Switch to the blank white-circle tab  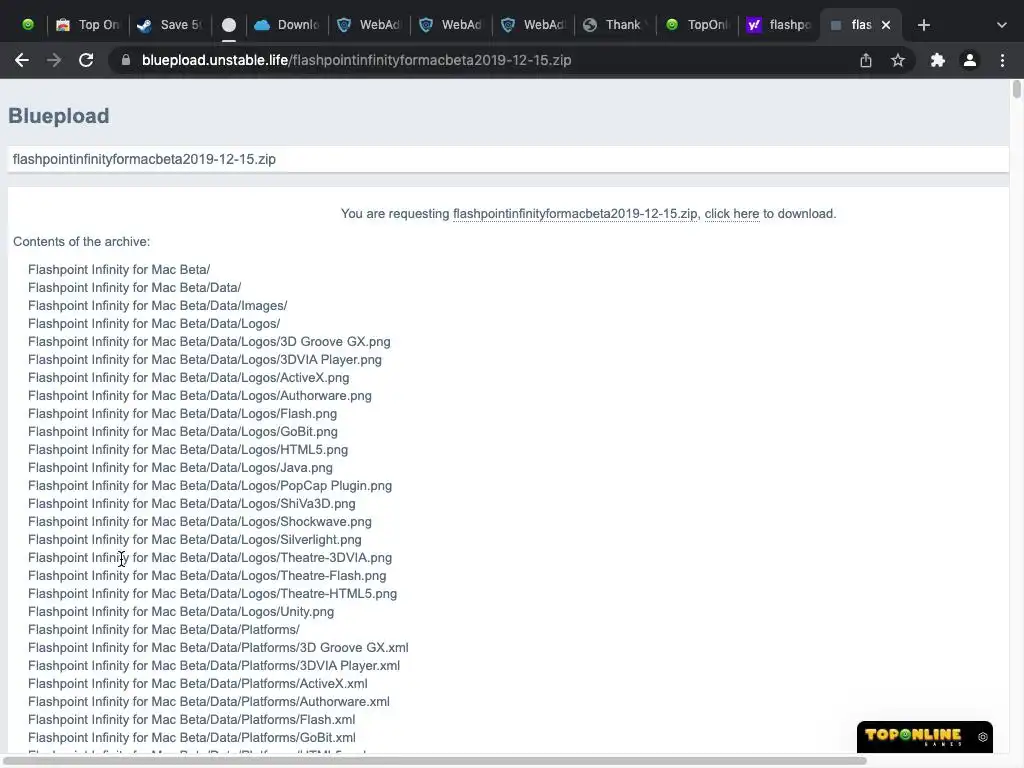229,25
